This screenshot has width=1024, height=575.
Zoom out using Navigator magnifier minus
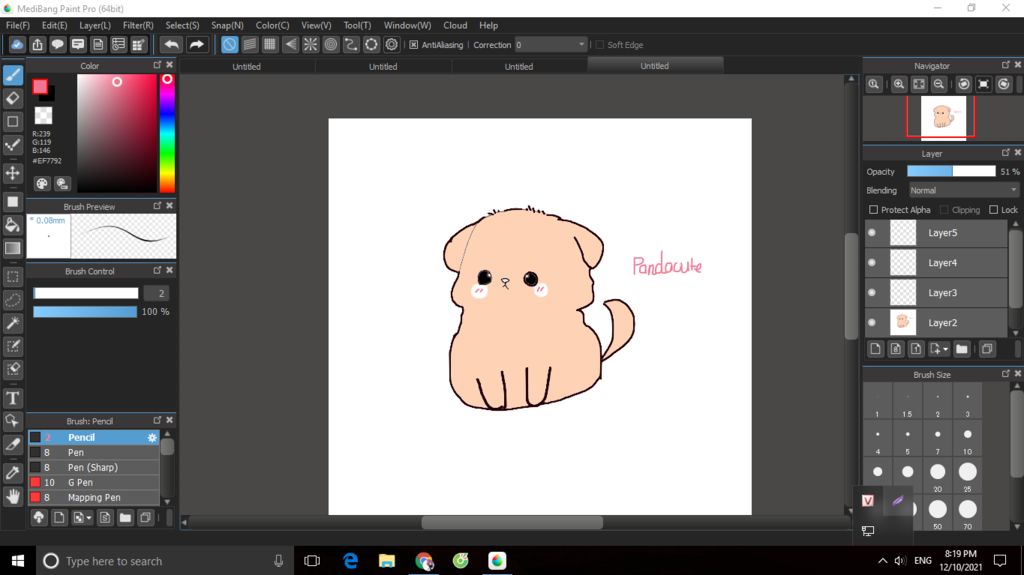[x=939, y=84]
